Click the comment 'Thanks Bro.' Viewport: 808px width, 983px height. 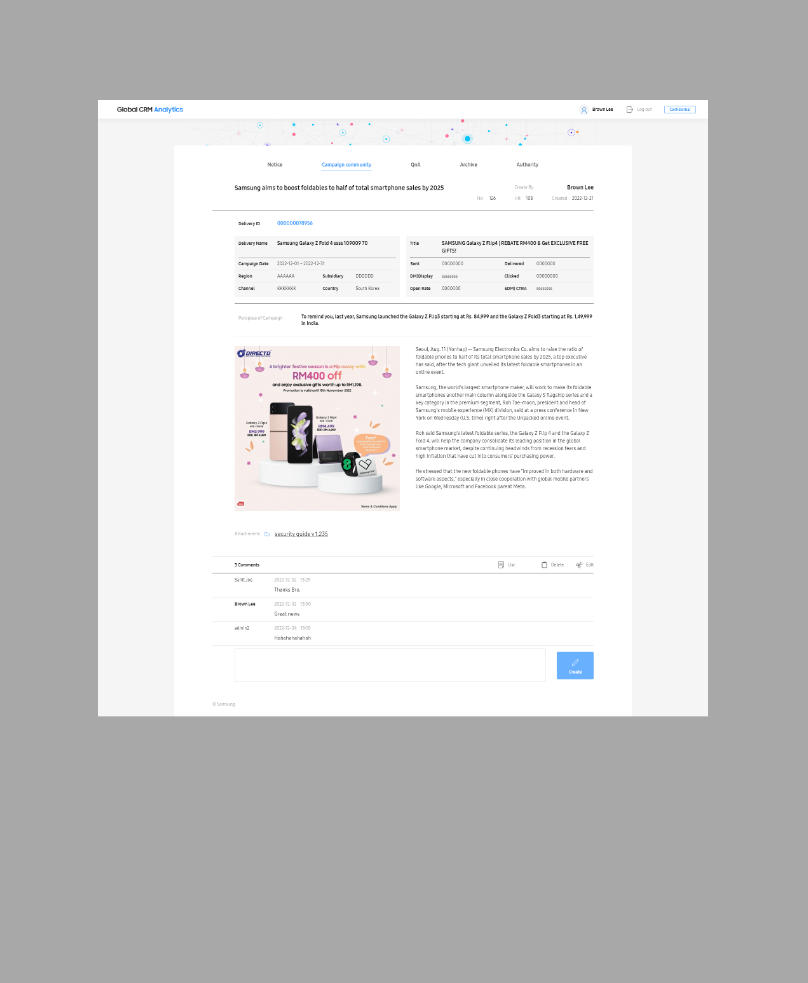(287, 590)
